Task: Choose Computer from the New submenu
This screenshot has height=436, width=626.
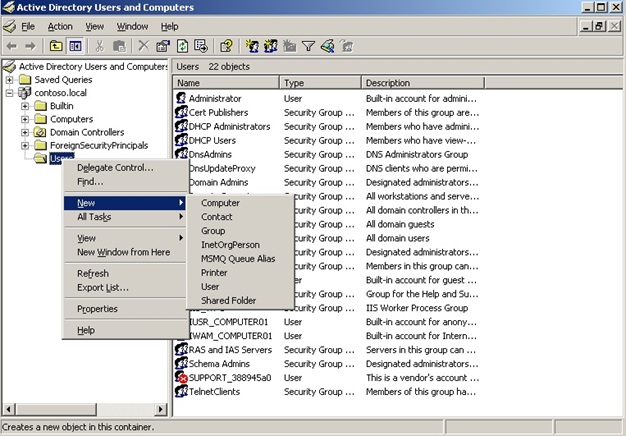Action: (240, 203)
